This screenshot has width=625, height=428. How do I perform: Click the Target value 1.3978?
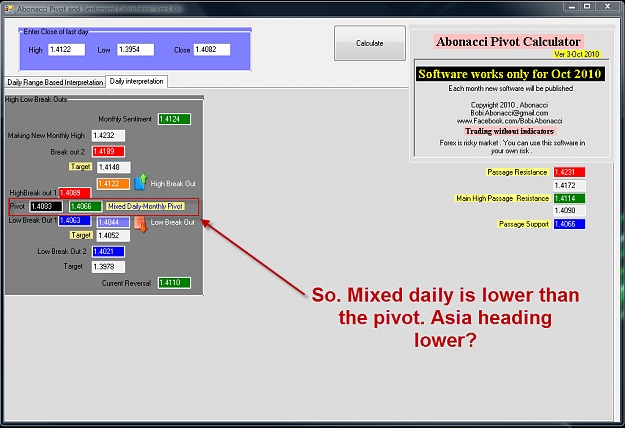108,267
